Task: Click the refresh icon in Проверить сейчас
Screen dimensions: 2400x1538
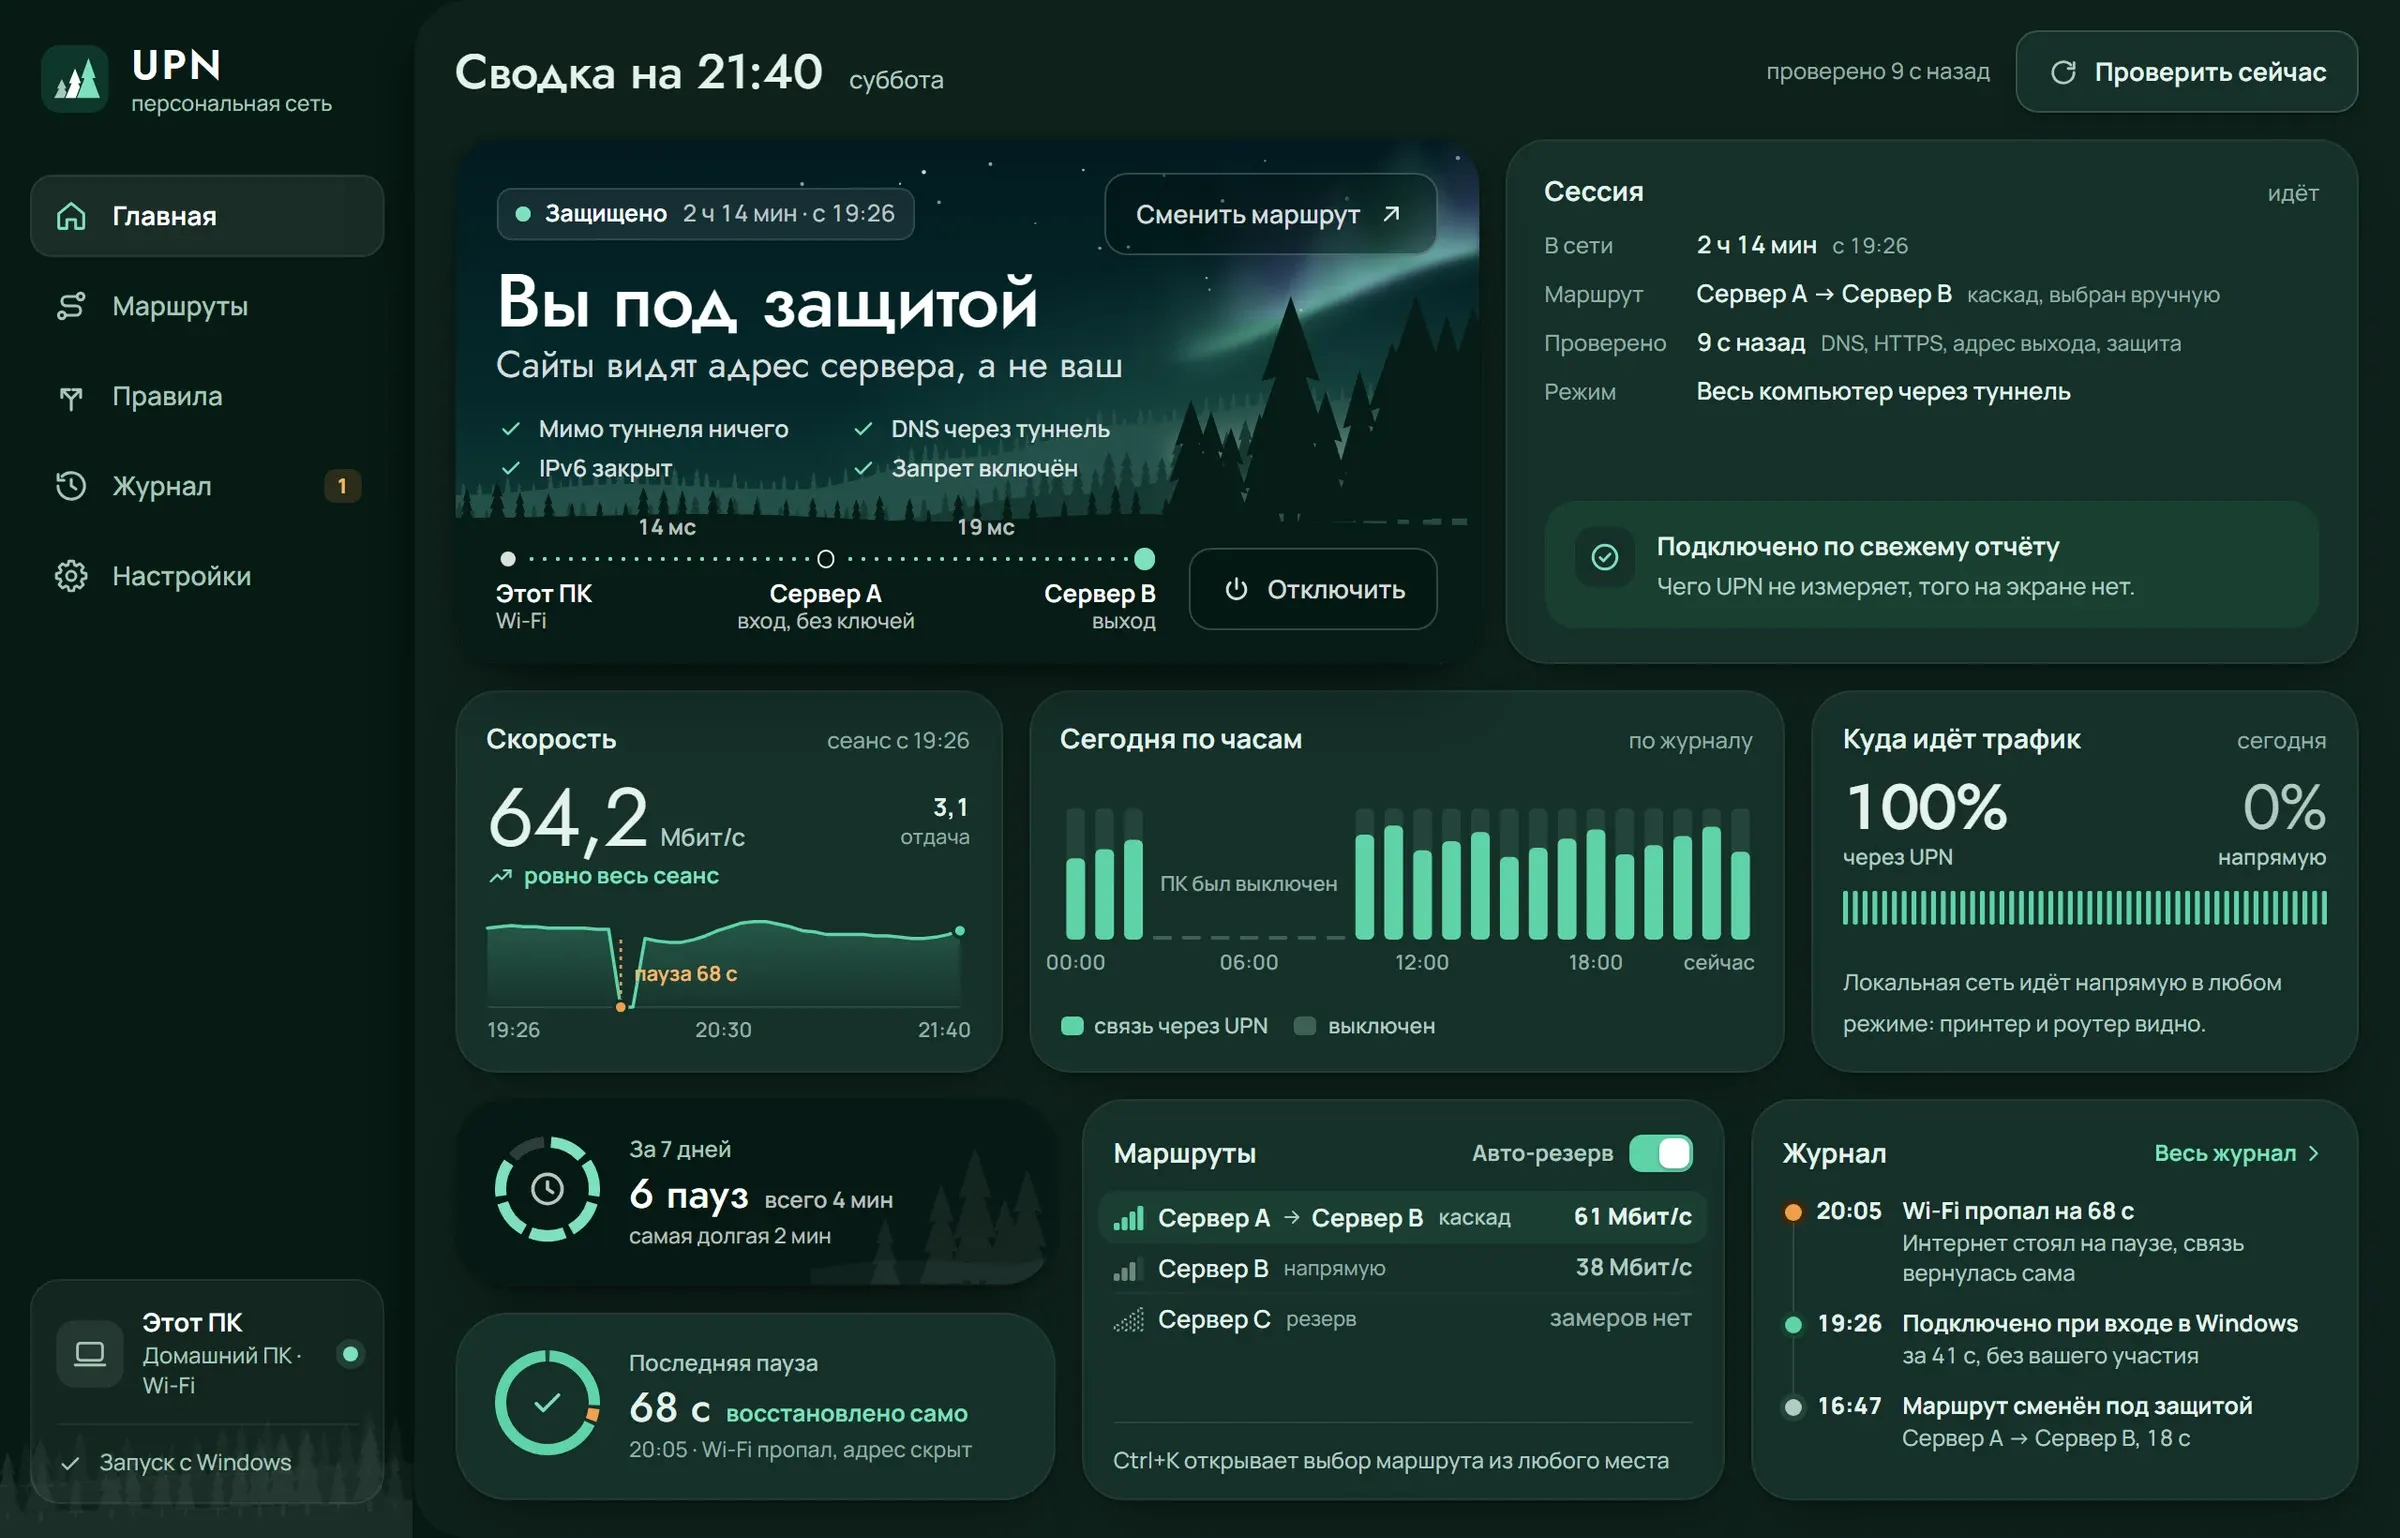Action: (x=2063, y=72)
